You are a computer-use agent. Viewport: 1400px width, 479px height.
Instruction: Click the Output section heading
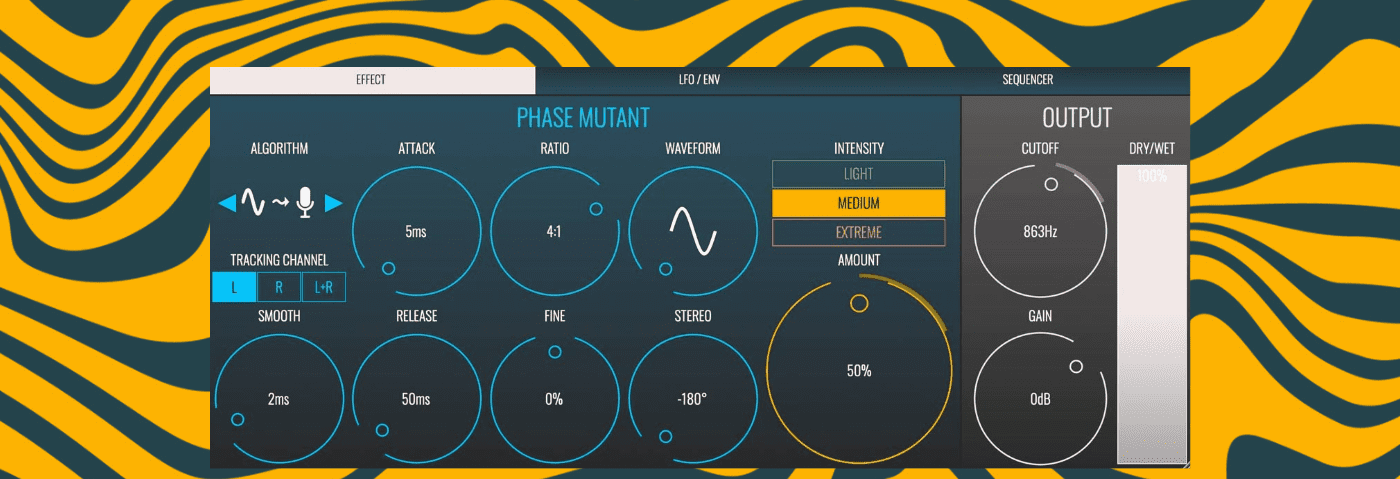point(1077,117)
